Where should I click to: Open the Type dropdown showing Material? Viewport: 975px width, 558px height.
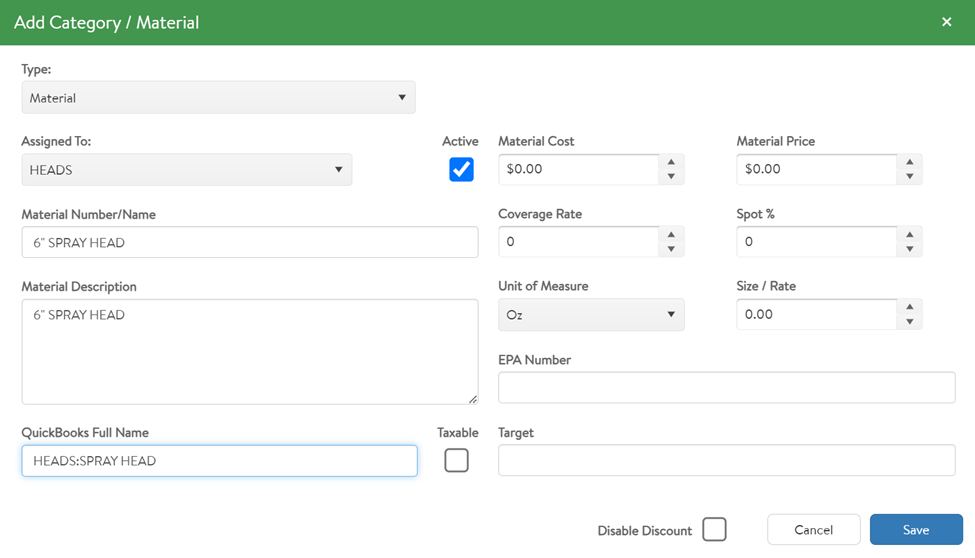tap(218, 98)
